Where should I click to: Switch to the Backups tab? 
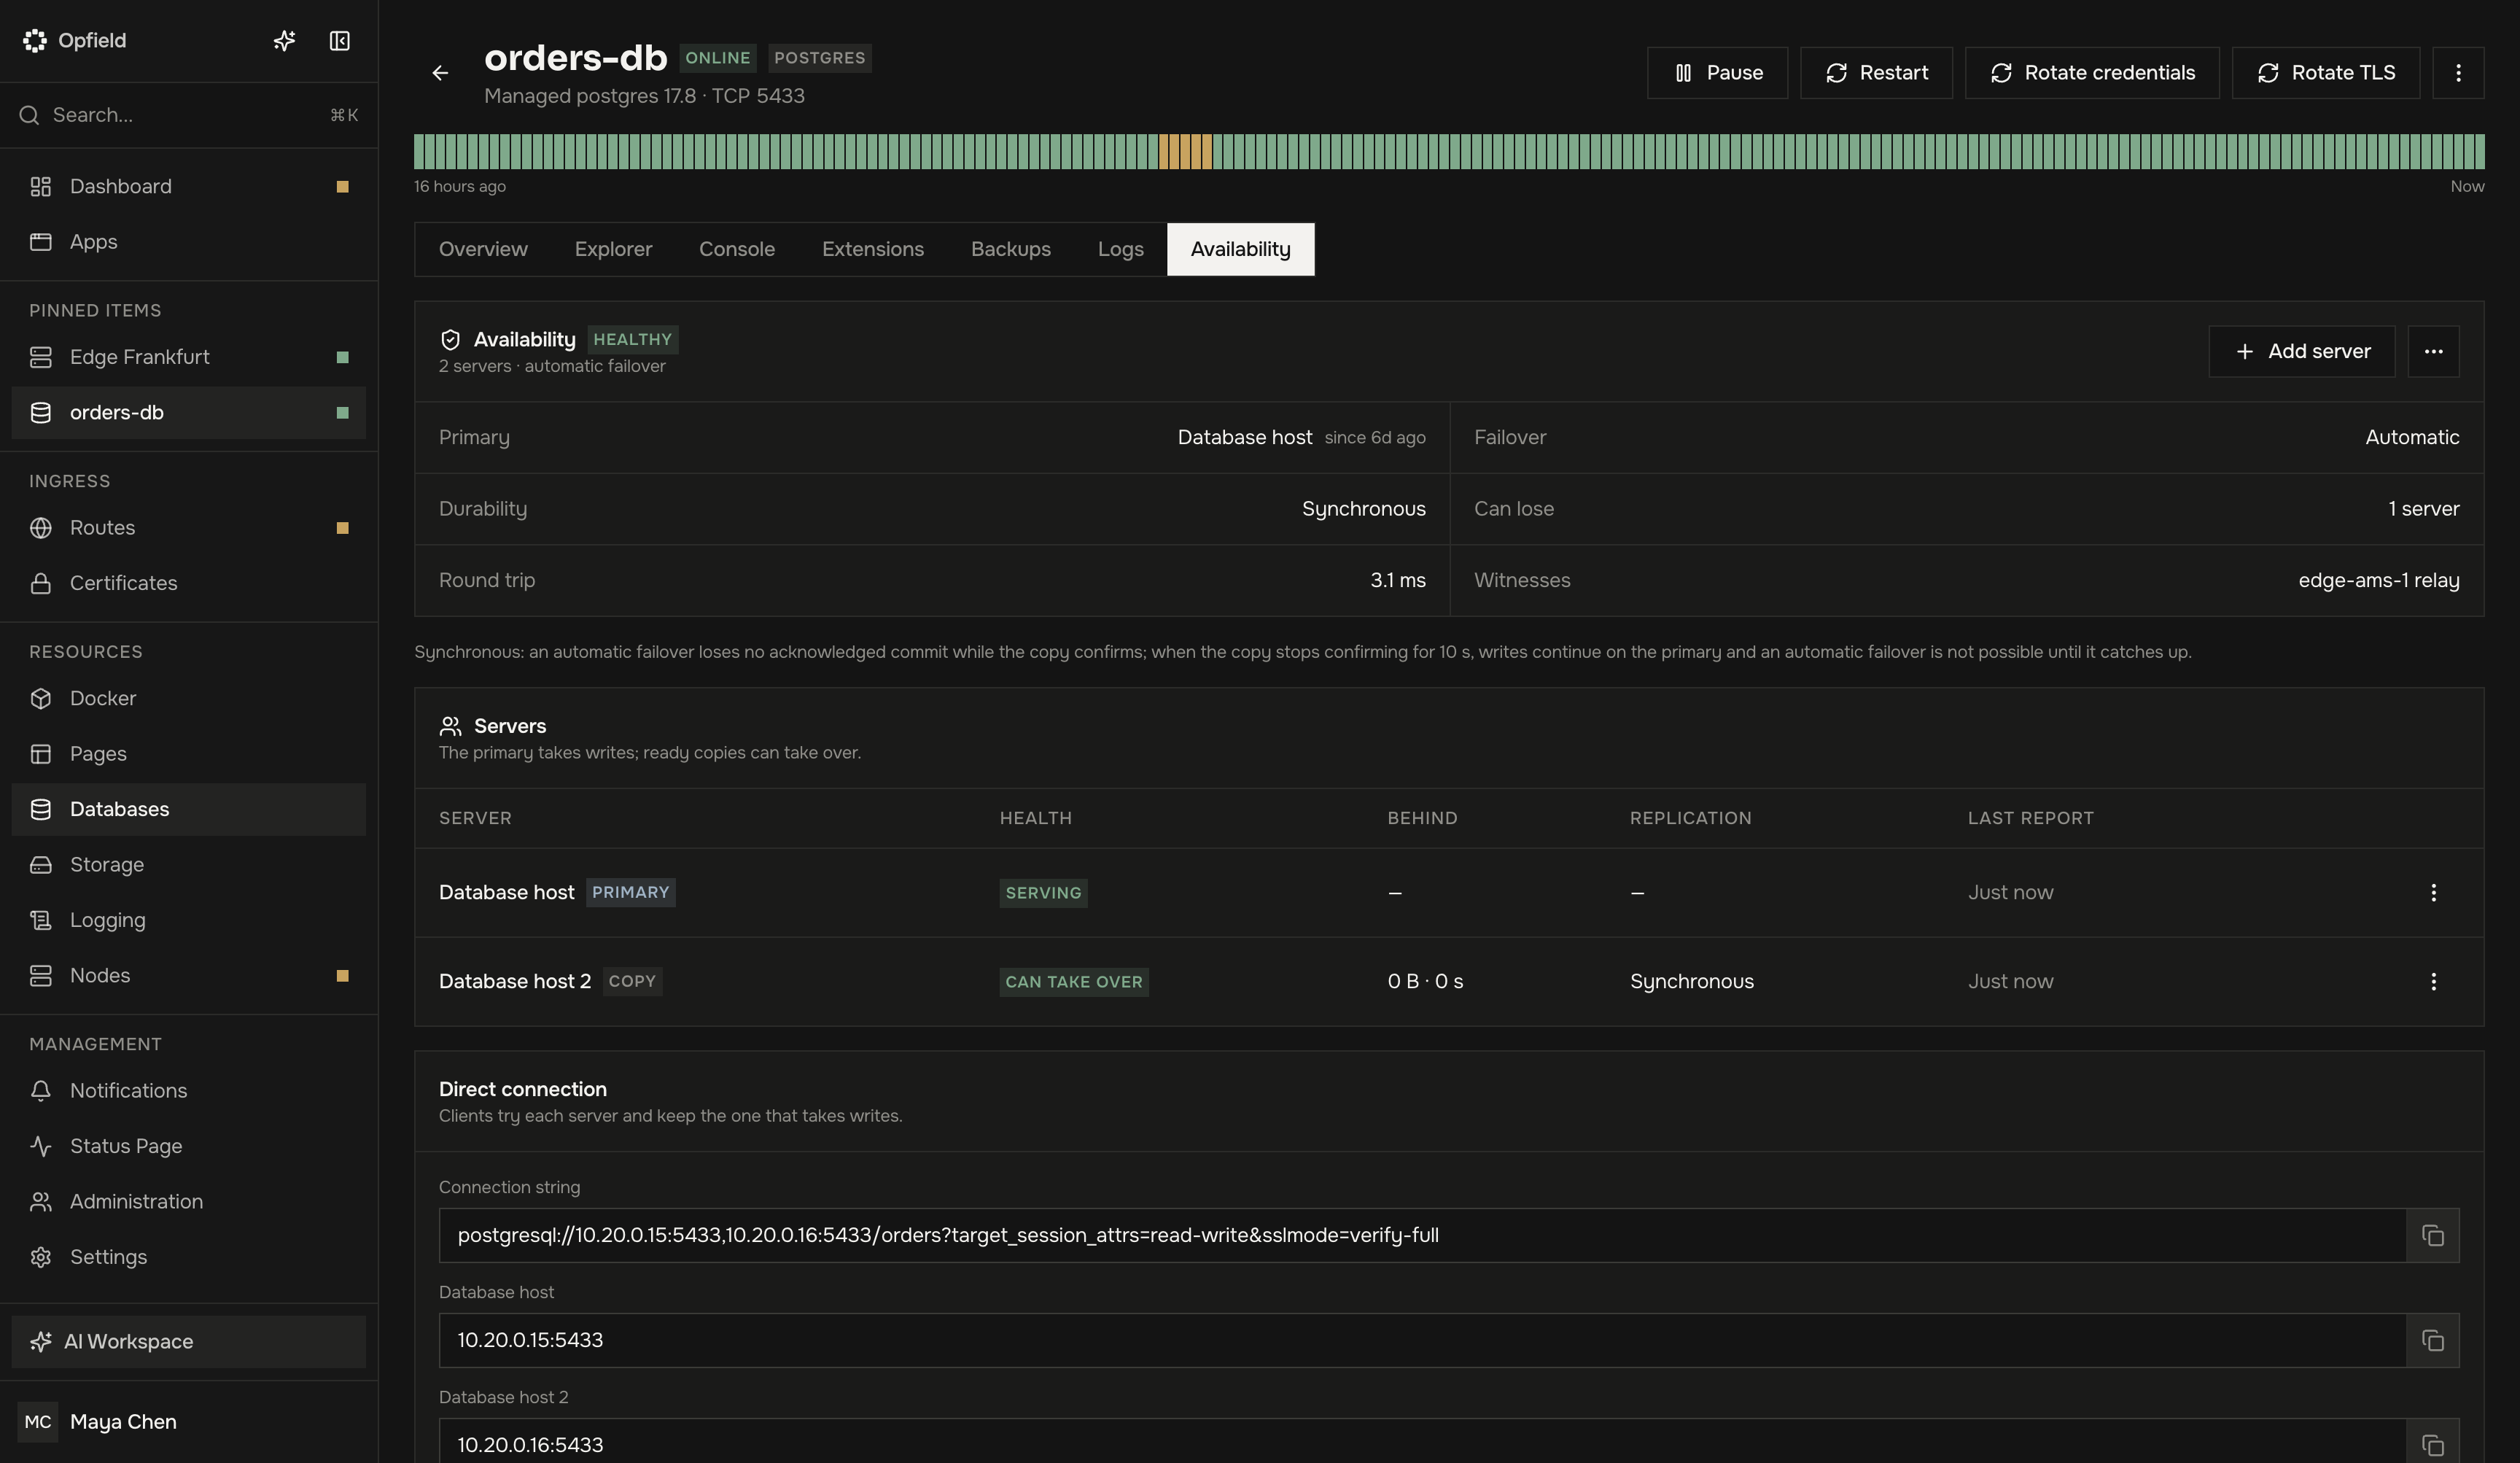[1011, 249]
